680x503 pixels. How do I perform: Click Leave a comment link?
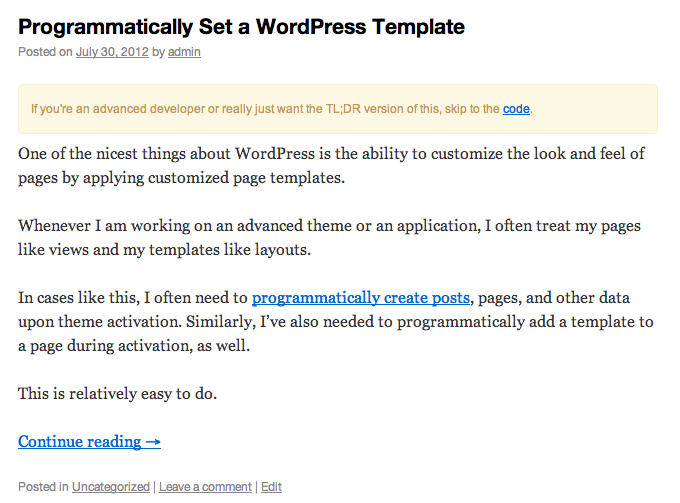(205, 487)
